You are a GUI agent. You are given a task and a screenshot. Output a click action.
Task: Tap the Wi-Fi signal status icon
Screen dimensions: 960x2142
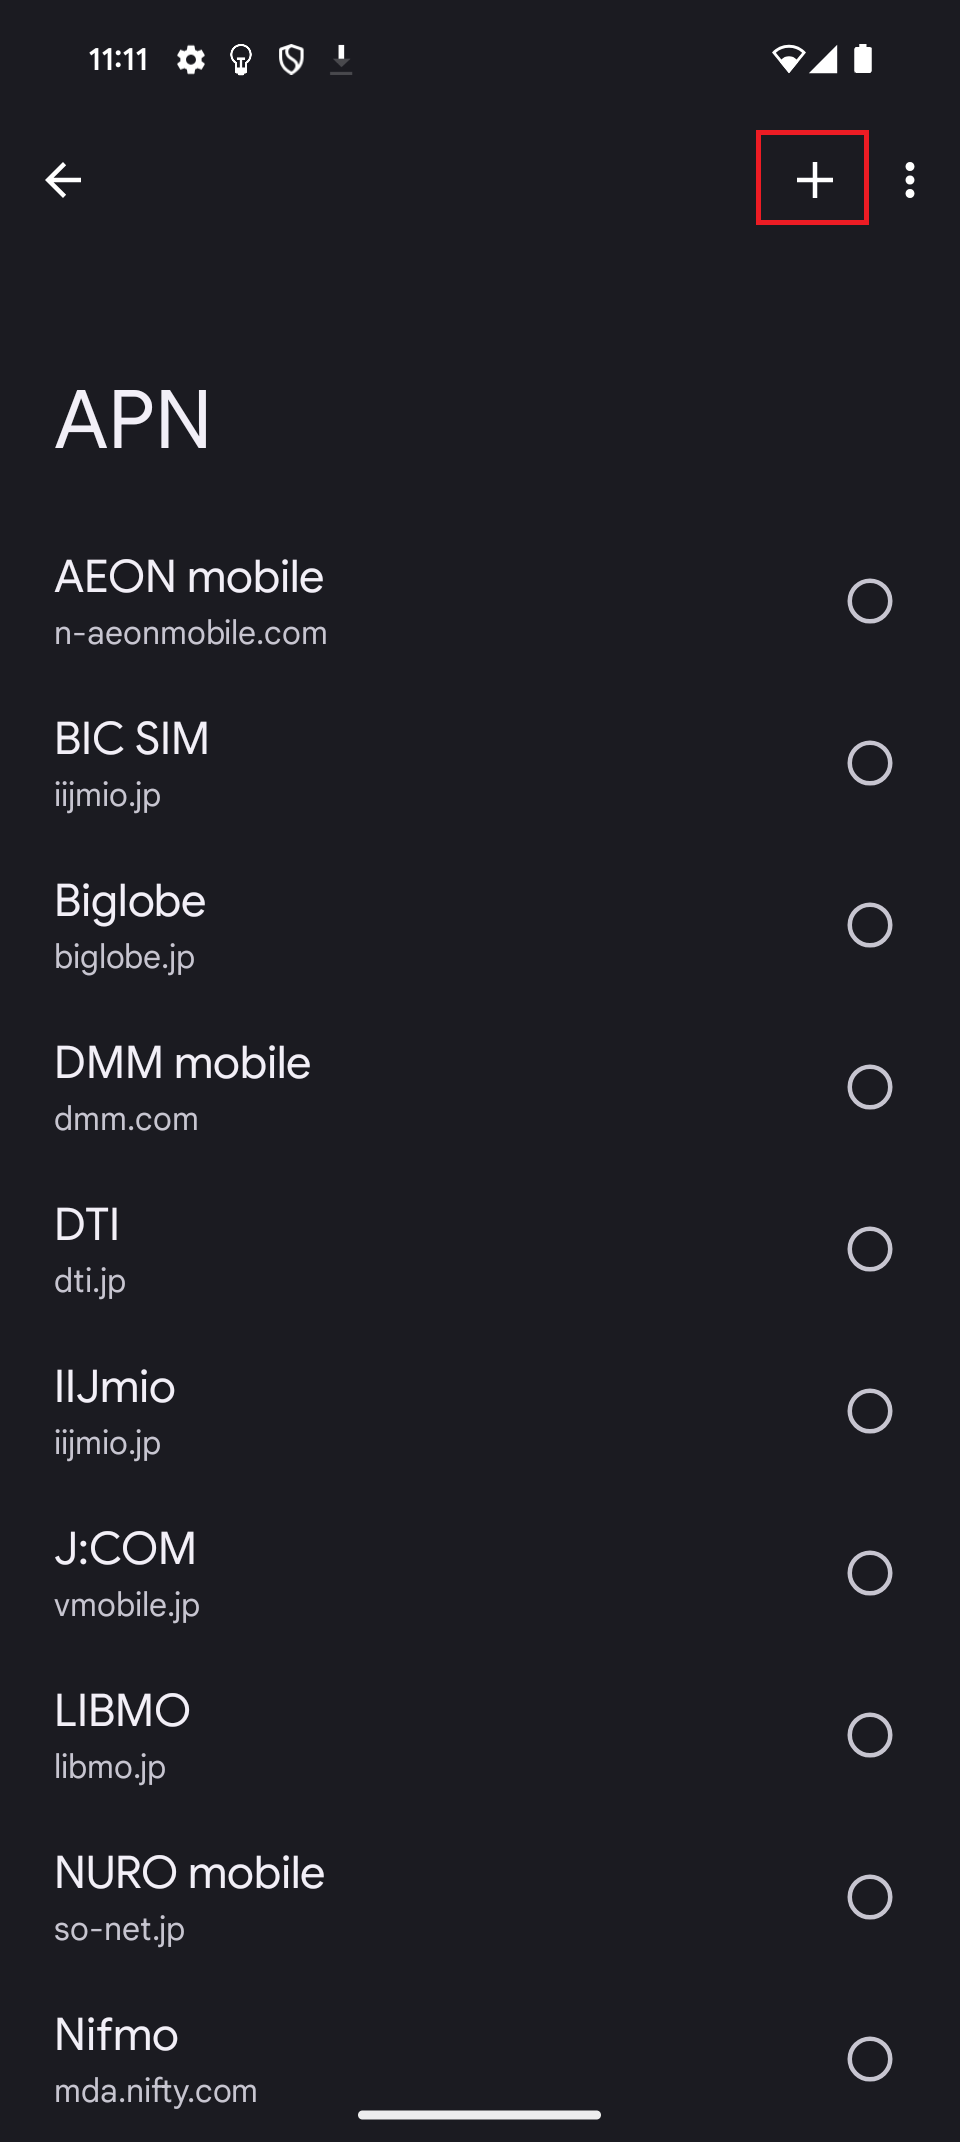click(788, 60)
